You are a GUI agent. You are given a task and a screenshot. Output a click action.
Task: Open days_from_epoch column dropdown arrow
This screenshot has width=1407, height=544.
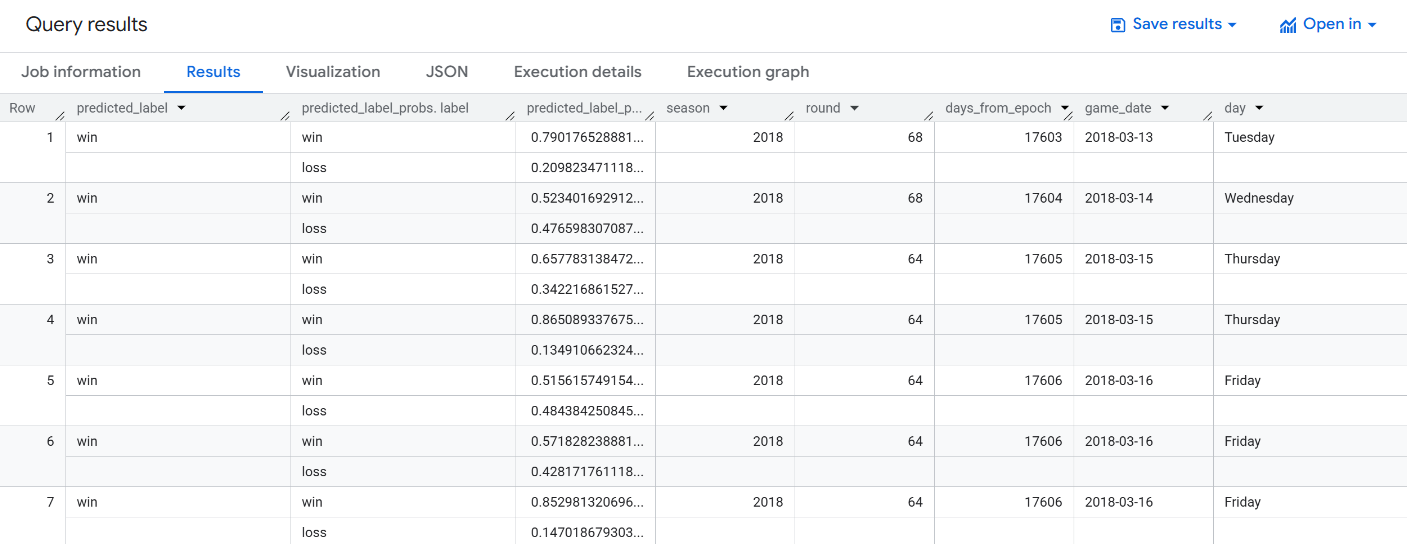click(x=1065, y=108)
